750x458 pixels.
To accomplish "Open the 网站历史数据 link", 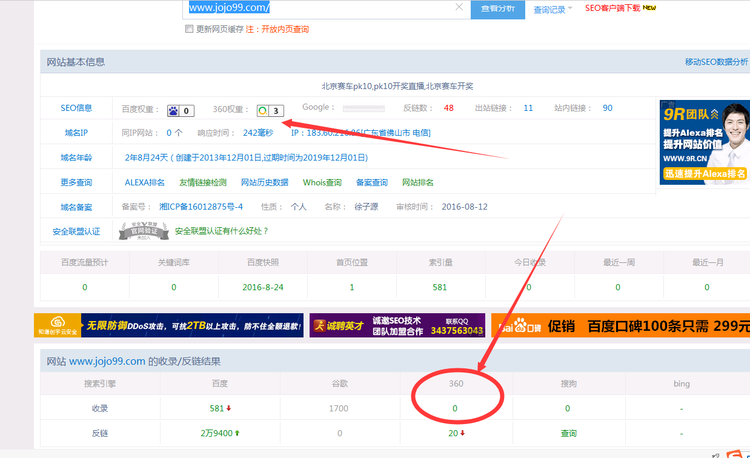I will [x=265, y=183].
